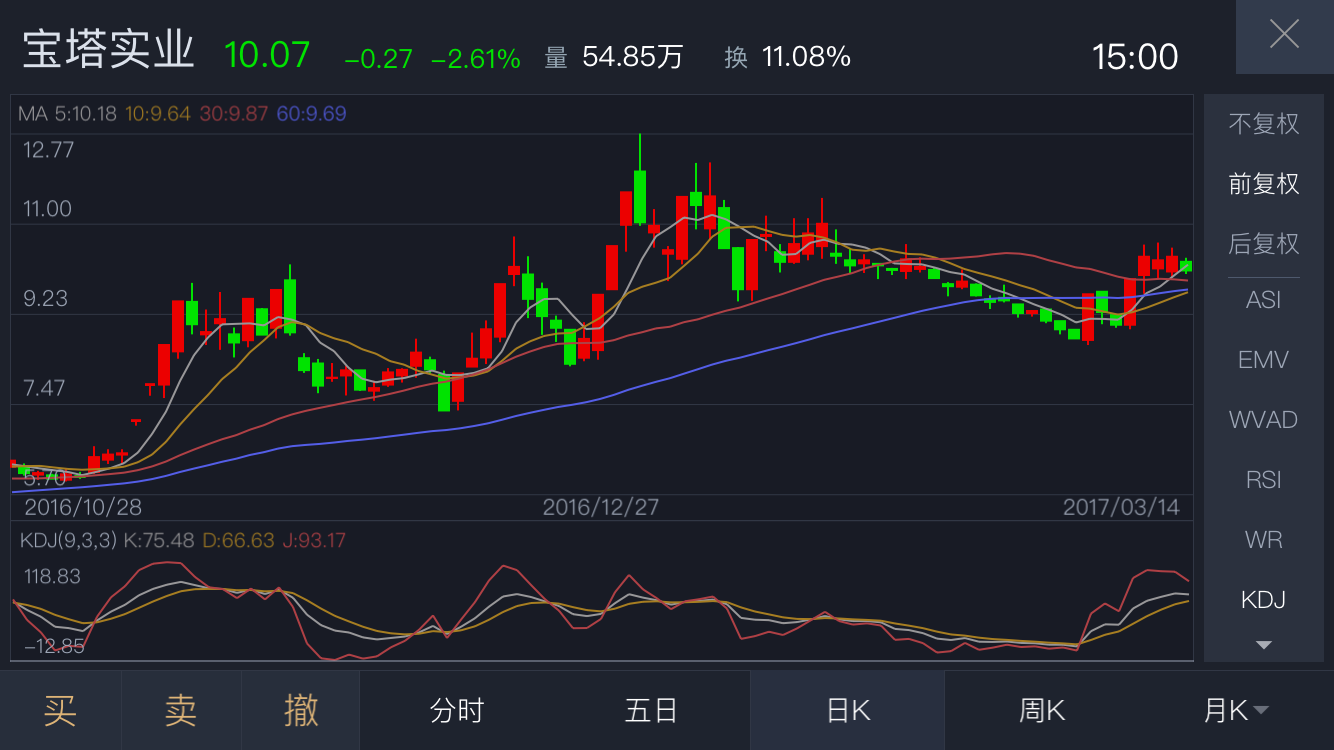This screenshot has height=750, width=1334.
Task: Click the MA 10:9.64 label
Action: (158, 114)
